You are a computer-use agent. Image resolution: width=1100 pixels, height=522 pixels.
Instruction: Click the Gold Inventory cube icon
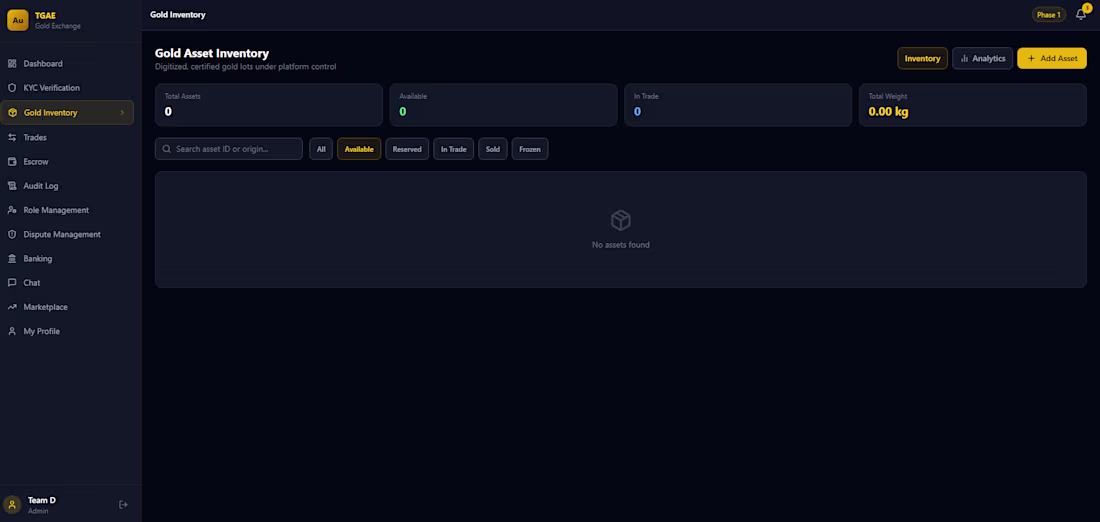(12, 113)
